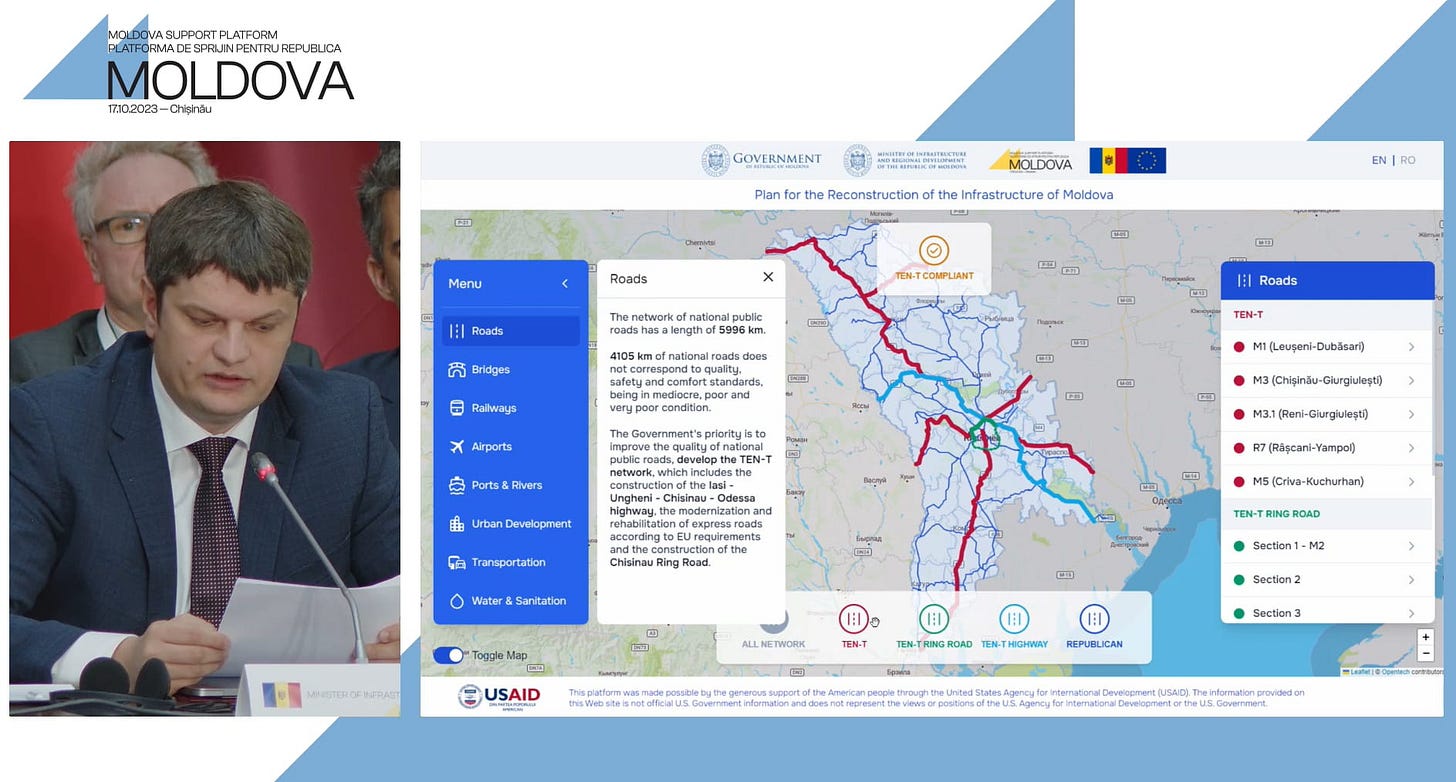Click the 'Plan for the Reconstruction' page title
Image resolution: width=1456 pixels, height=782 pixels.
pos(933,195)
